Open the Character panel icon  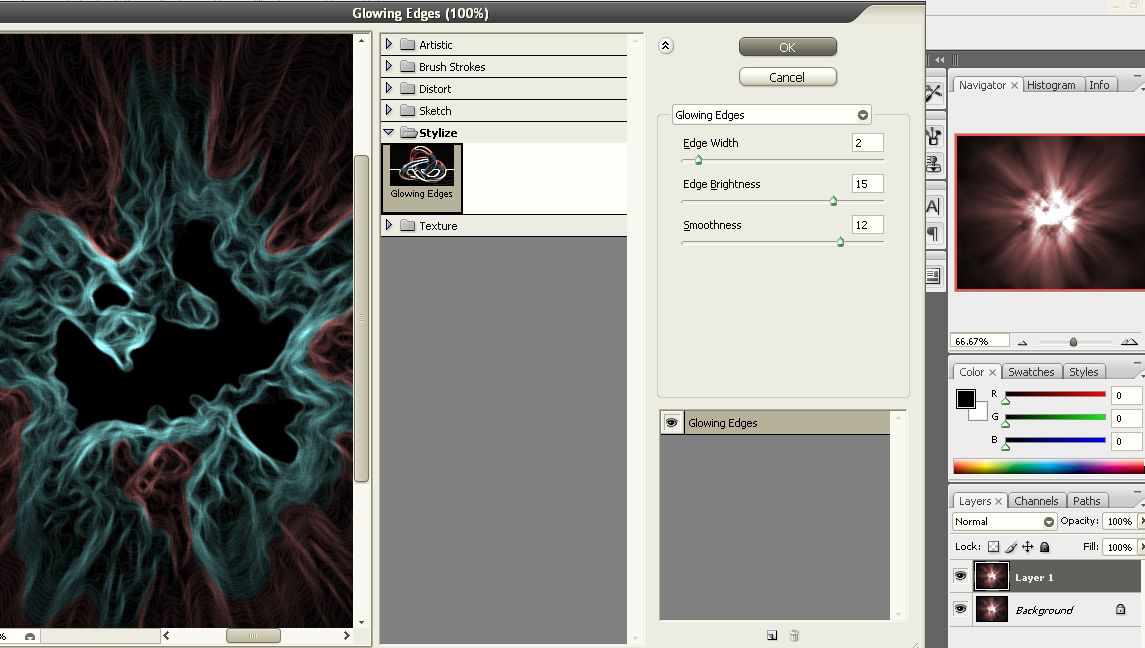(933, 207)
